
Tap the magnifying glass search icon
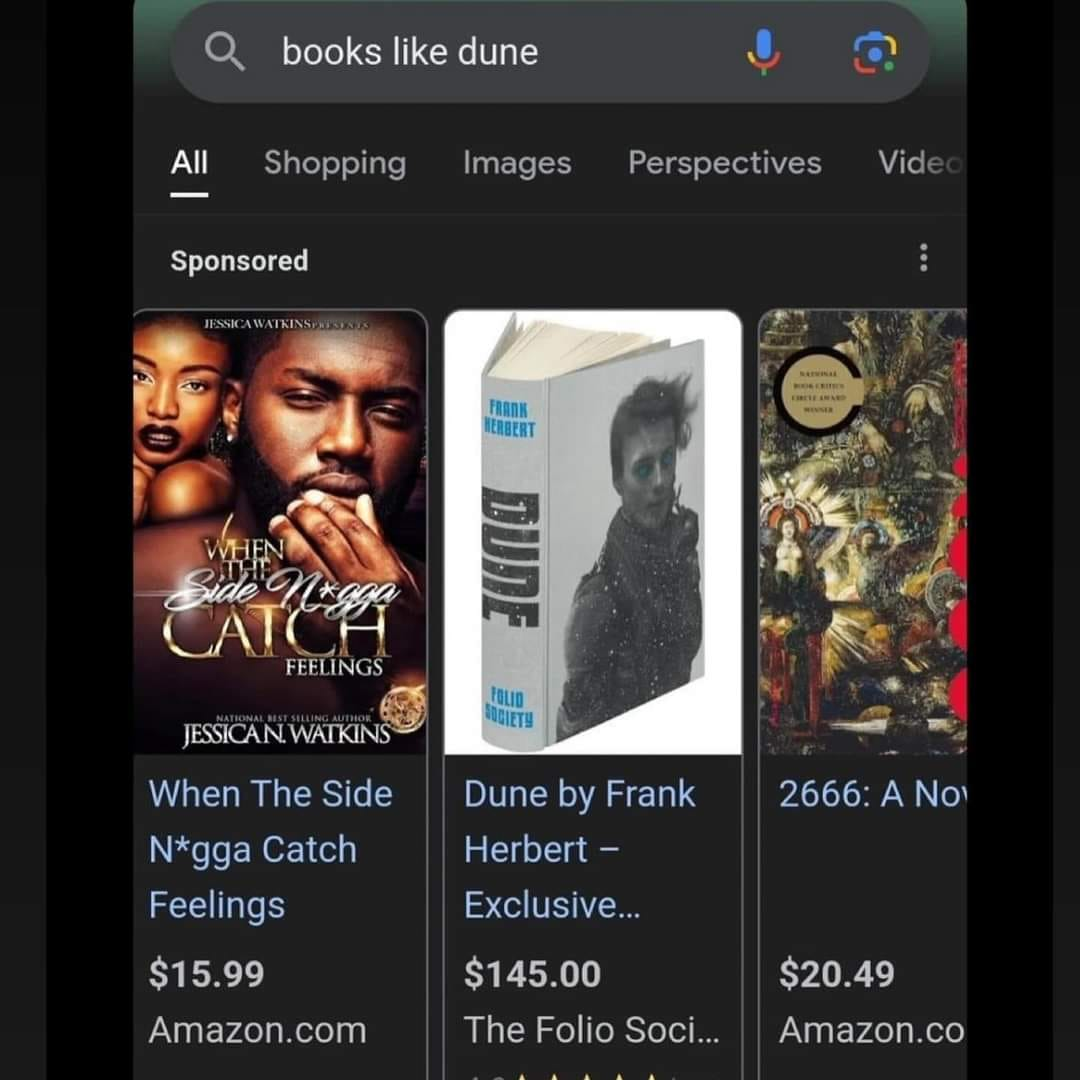pyautogui.click(x=225, y=52)
